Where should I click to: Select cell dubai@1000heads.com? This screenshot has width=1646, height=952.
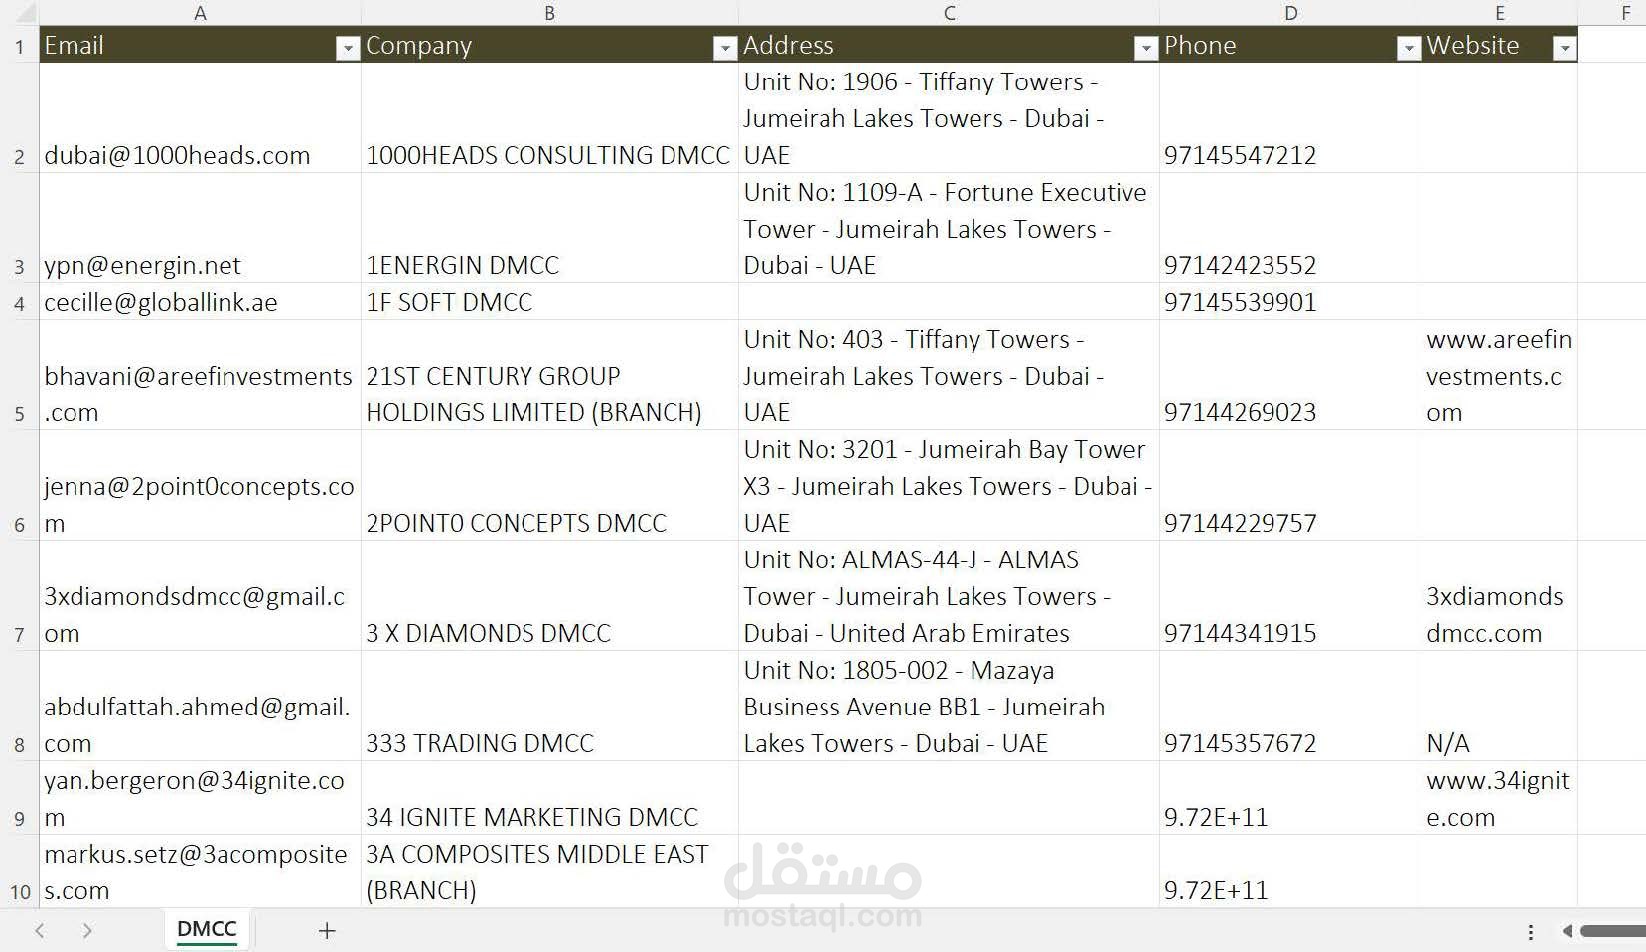tap(200, 118)
